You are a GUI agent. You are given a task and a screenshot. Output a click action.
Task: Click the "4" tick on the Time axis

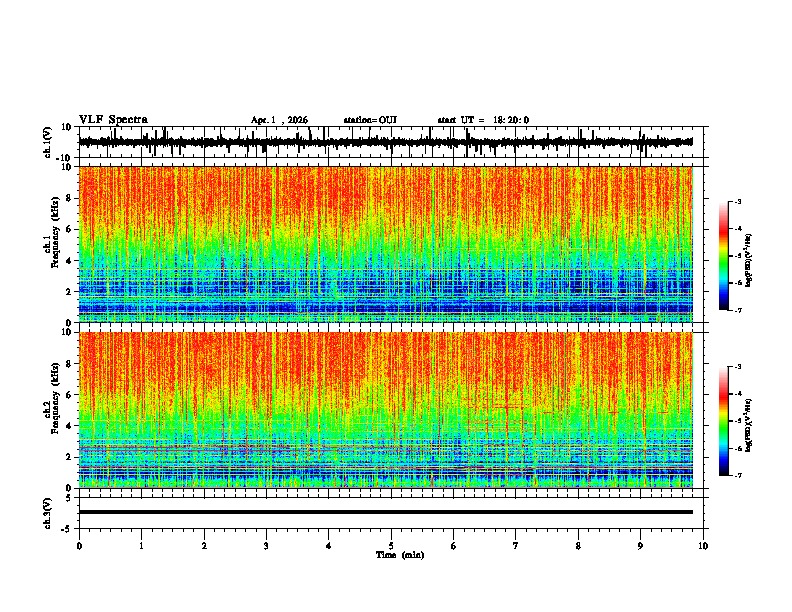coord(329,546)
